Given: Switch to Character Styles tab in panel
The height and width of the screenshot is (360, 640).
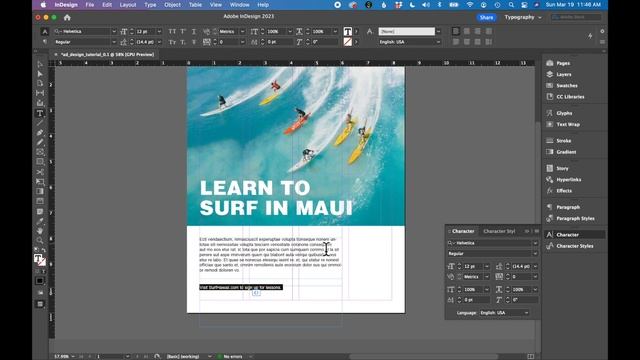Looking at the screenshot, I should 499,231.
